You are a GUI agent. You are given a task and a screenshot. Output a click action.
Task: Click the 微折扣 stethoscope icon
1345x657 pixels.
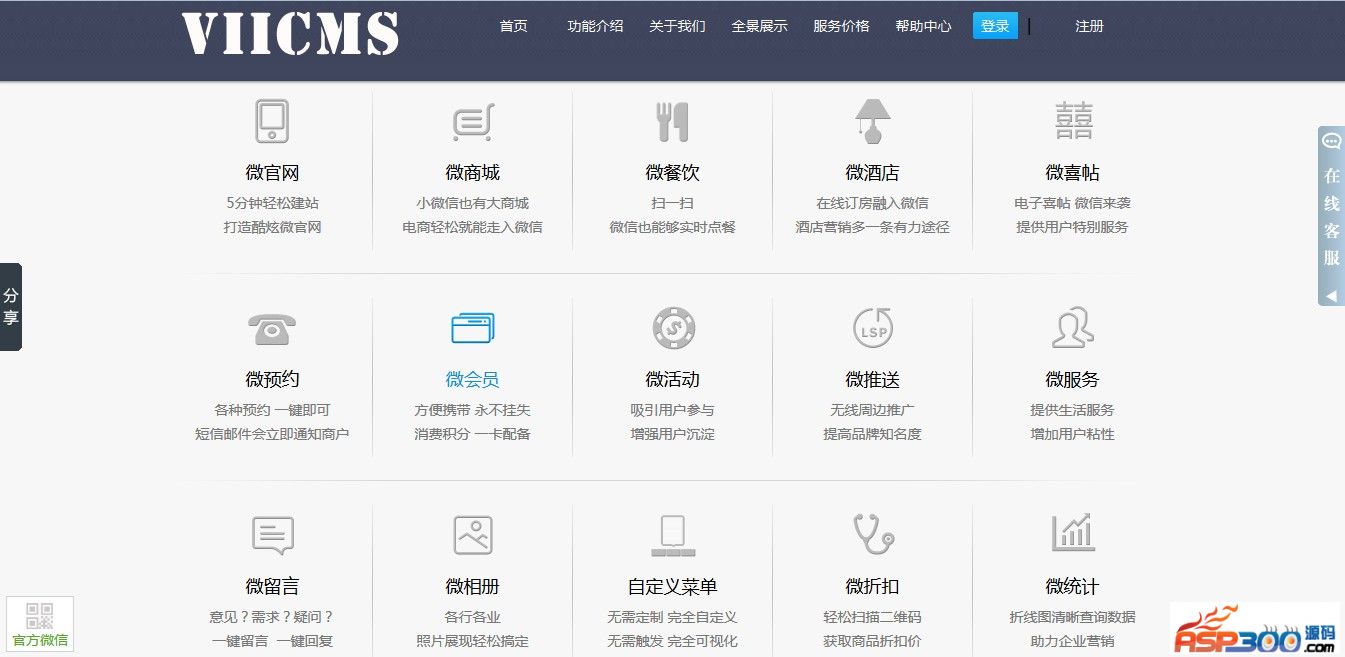click(x=873, y=534)
